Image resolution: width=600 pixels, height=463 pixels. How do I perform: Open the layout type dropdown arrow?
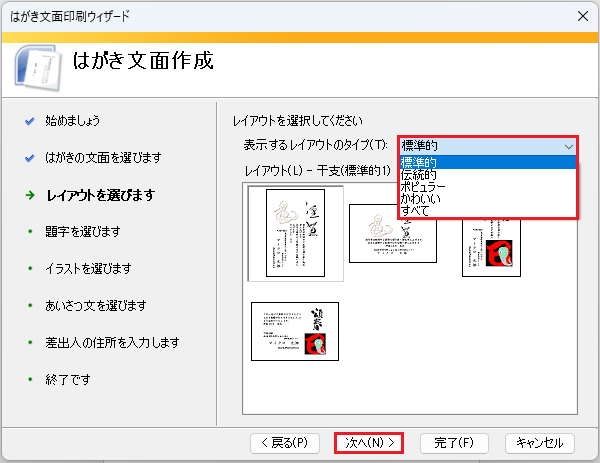[x=566, y=145]
